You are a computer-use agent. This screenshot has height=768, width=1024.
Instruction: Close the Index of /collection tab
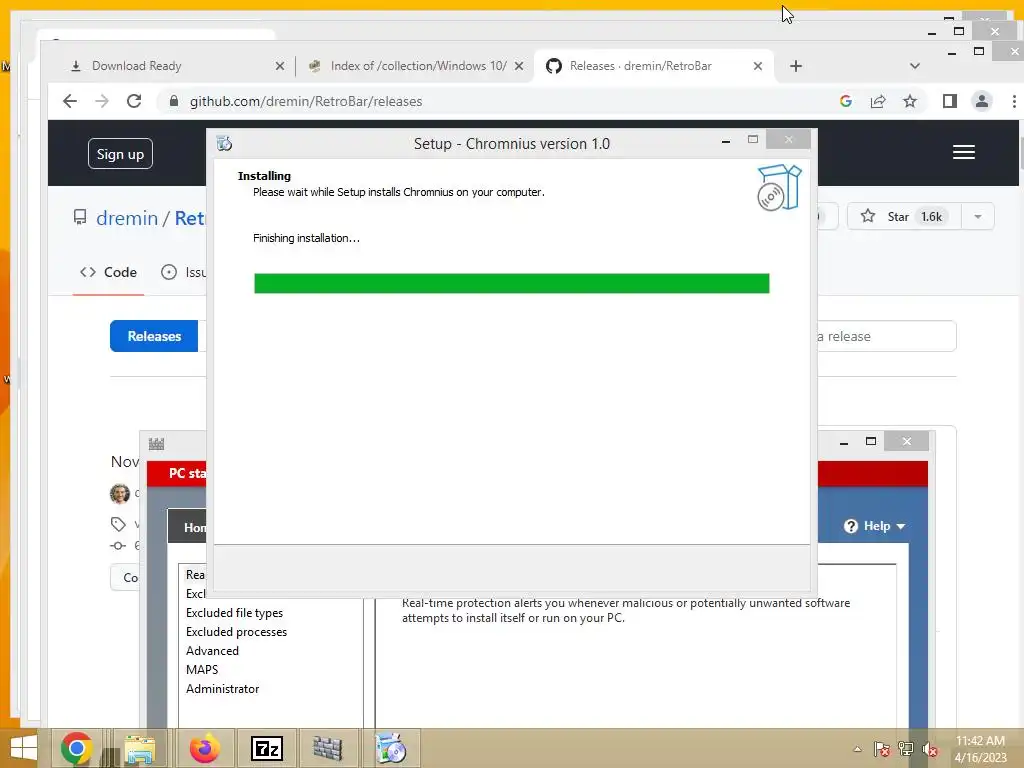tap(519, 66)
